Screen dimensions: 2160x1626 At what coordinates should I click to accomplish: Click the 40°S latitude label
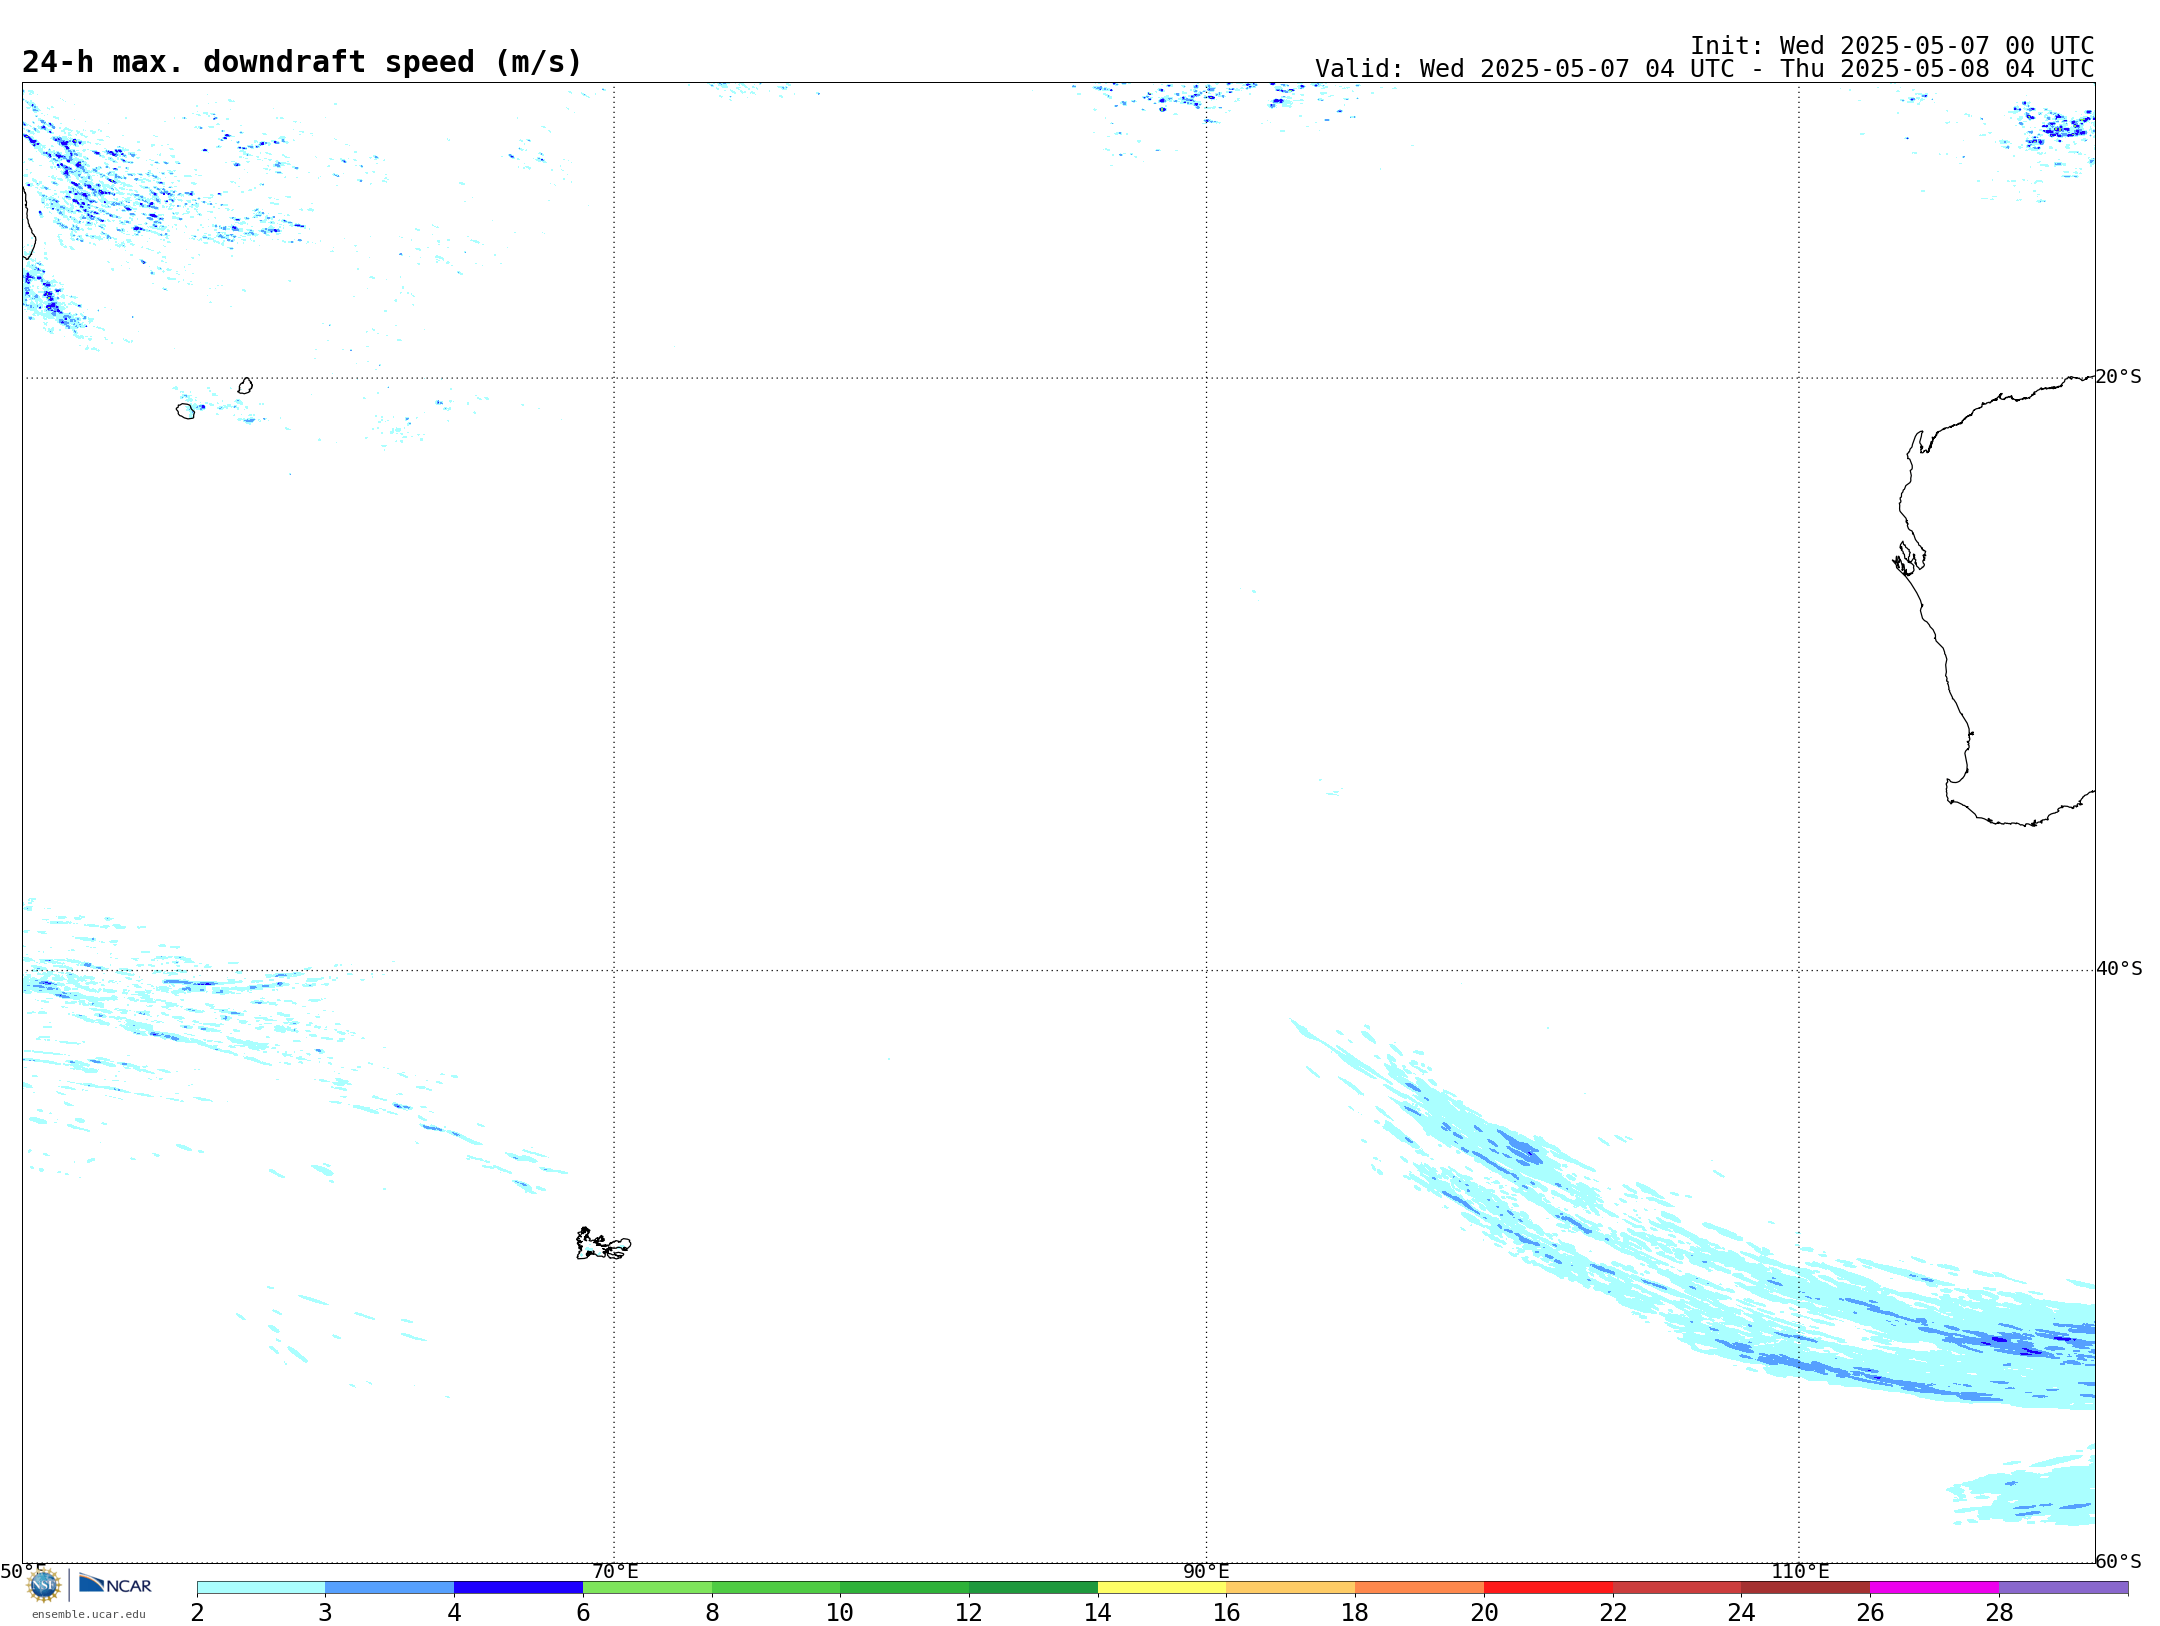2119,969
